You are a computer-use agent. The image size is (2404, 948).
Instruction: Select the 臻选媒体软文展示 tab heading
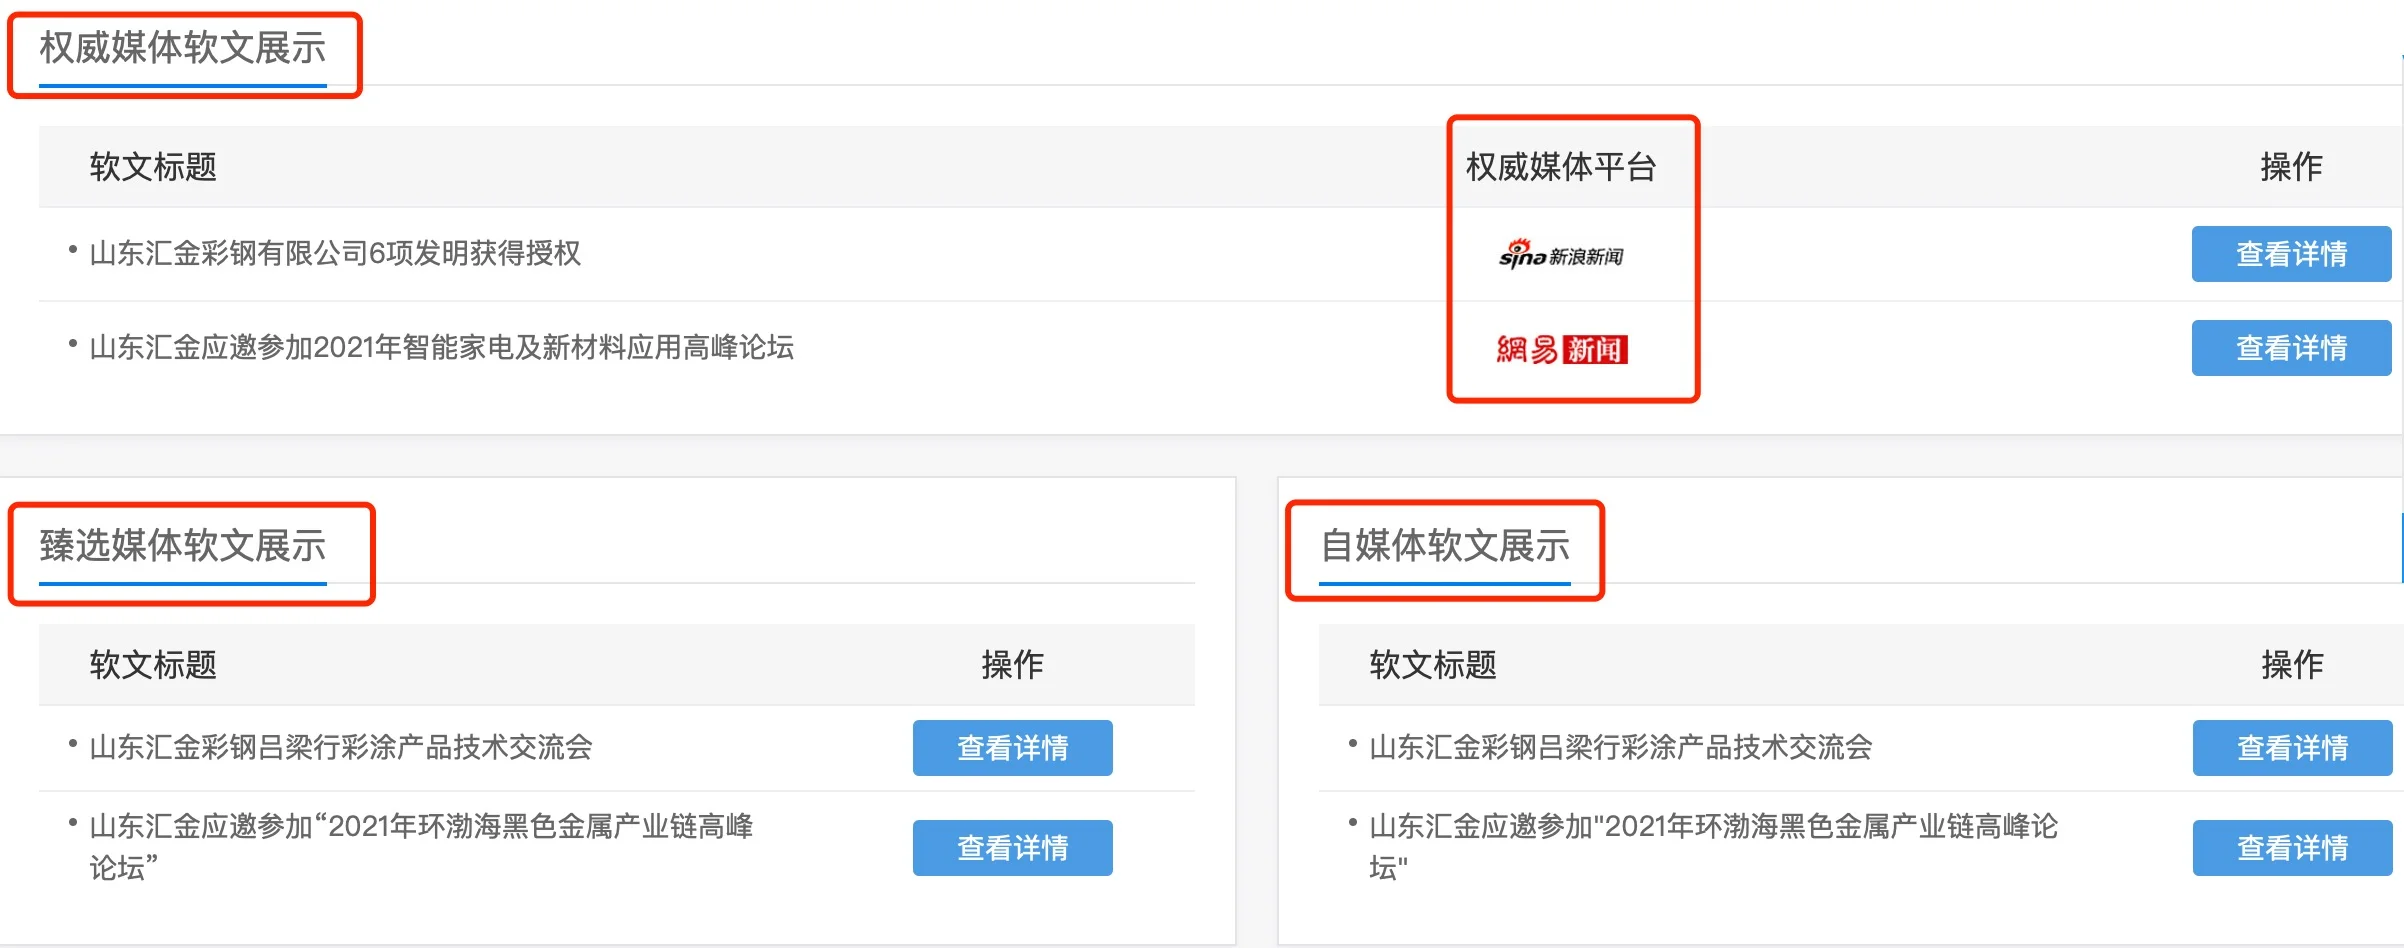coord(183,546)
